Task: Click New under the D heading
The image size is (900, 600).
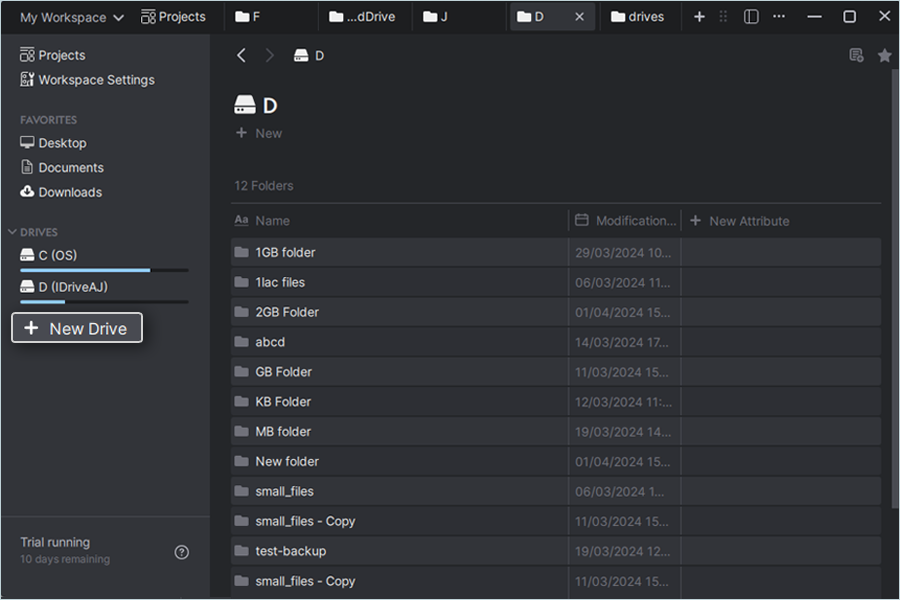Action: tap(259, 133)
